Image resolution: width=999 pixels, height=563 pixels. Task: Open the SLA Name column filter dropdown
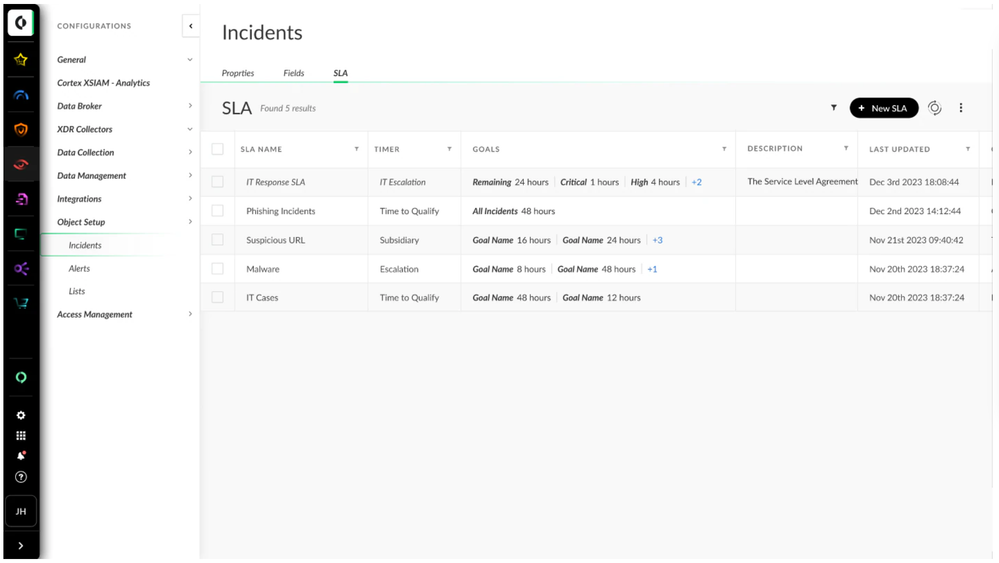(357, 149)
